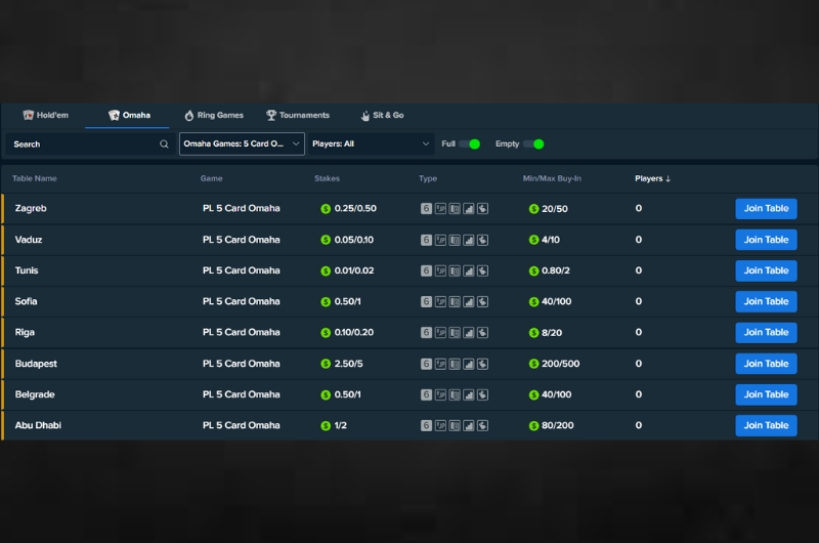Click the Players column sort arrow
Viewport: 819px width, 543px height.
coord(668,179)
